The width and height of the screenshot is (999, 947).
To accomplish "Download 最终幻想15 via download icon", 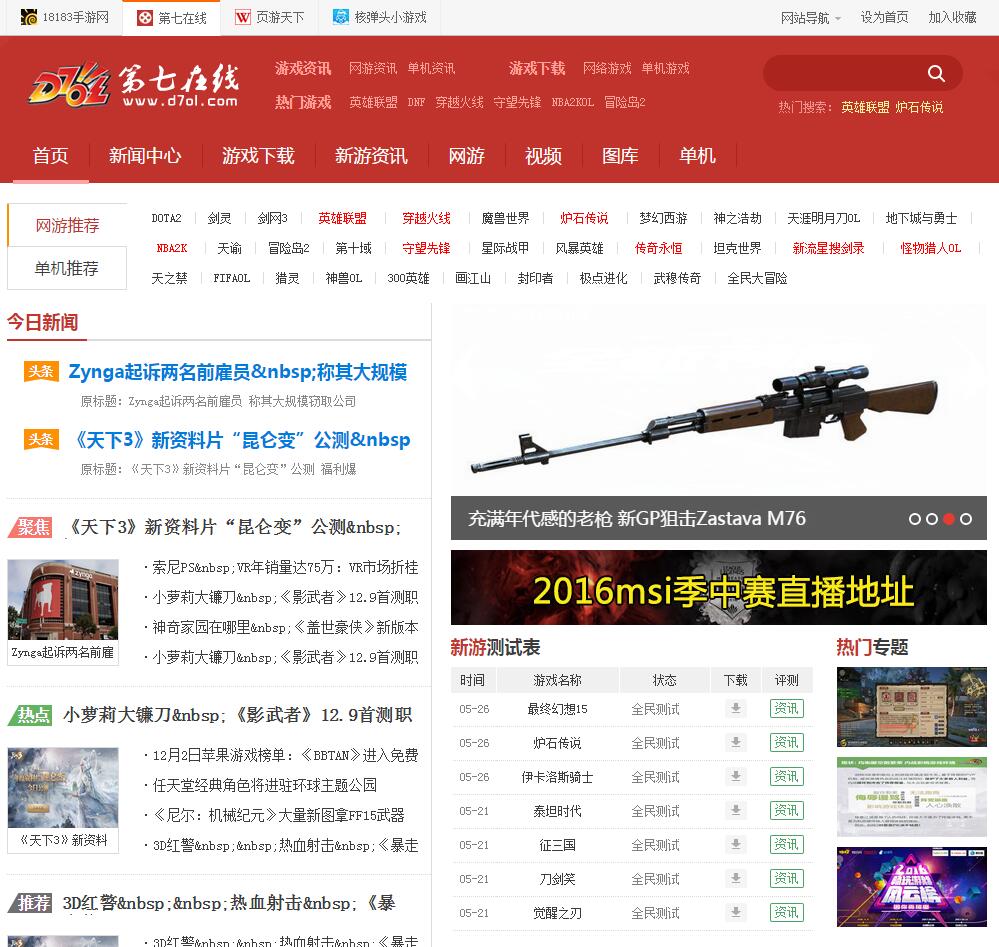I will click(735, 709).
